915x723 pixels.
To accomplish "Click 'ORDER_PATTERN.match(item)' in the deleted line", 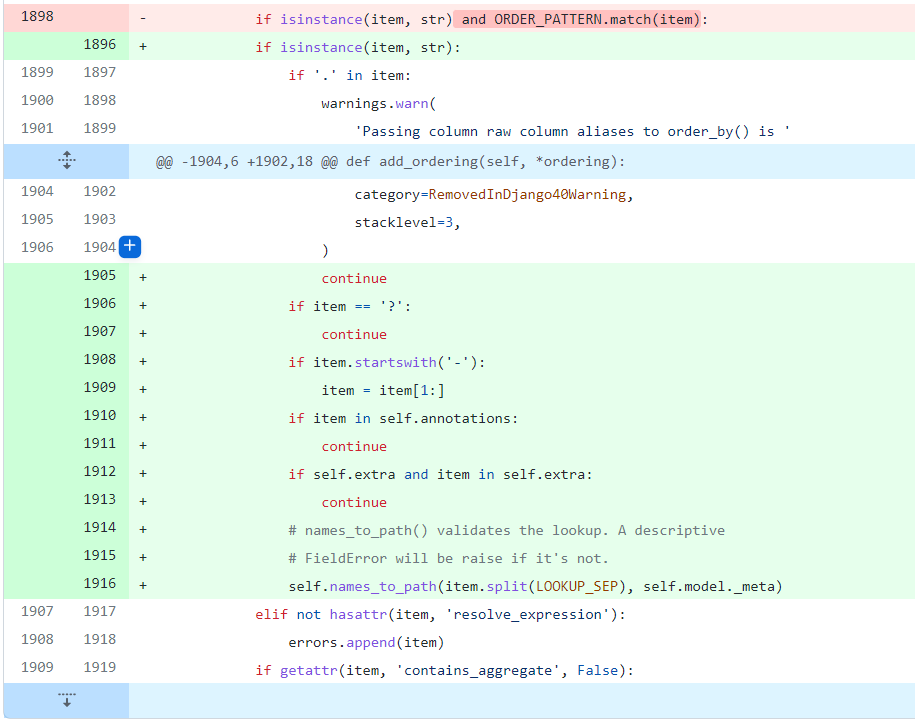I will coord(596,19).
